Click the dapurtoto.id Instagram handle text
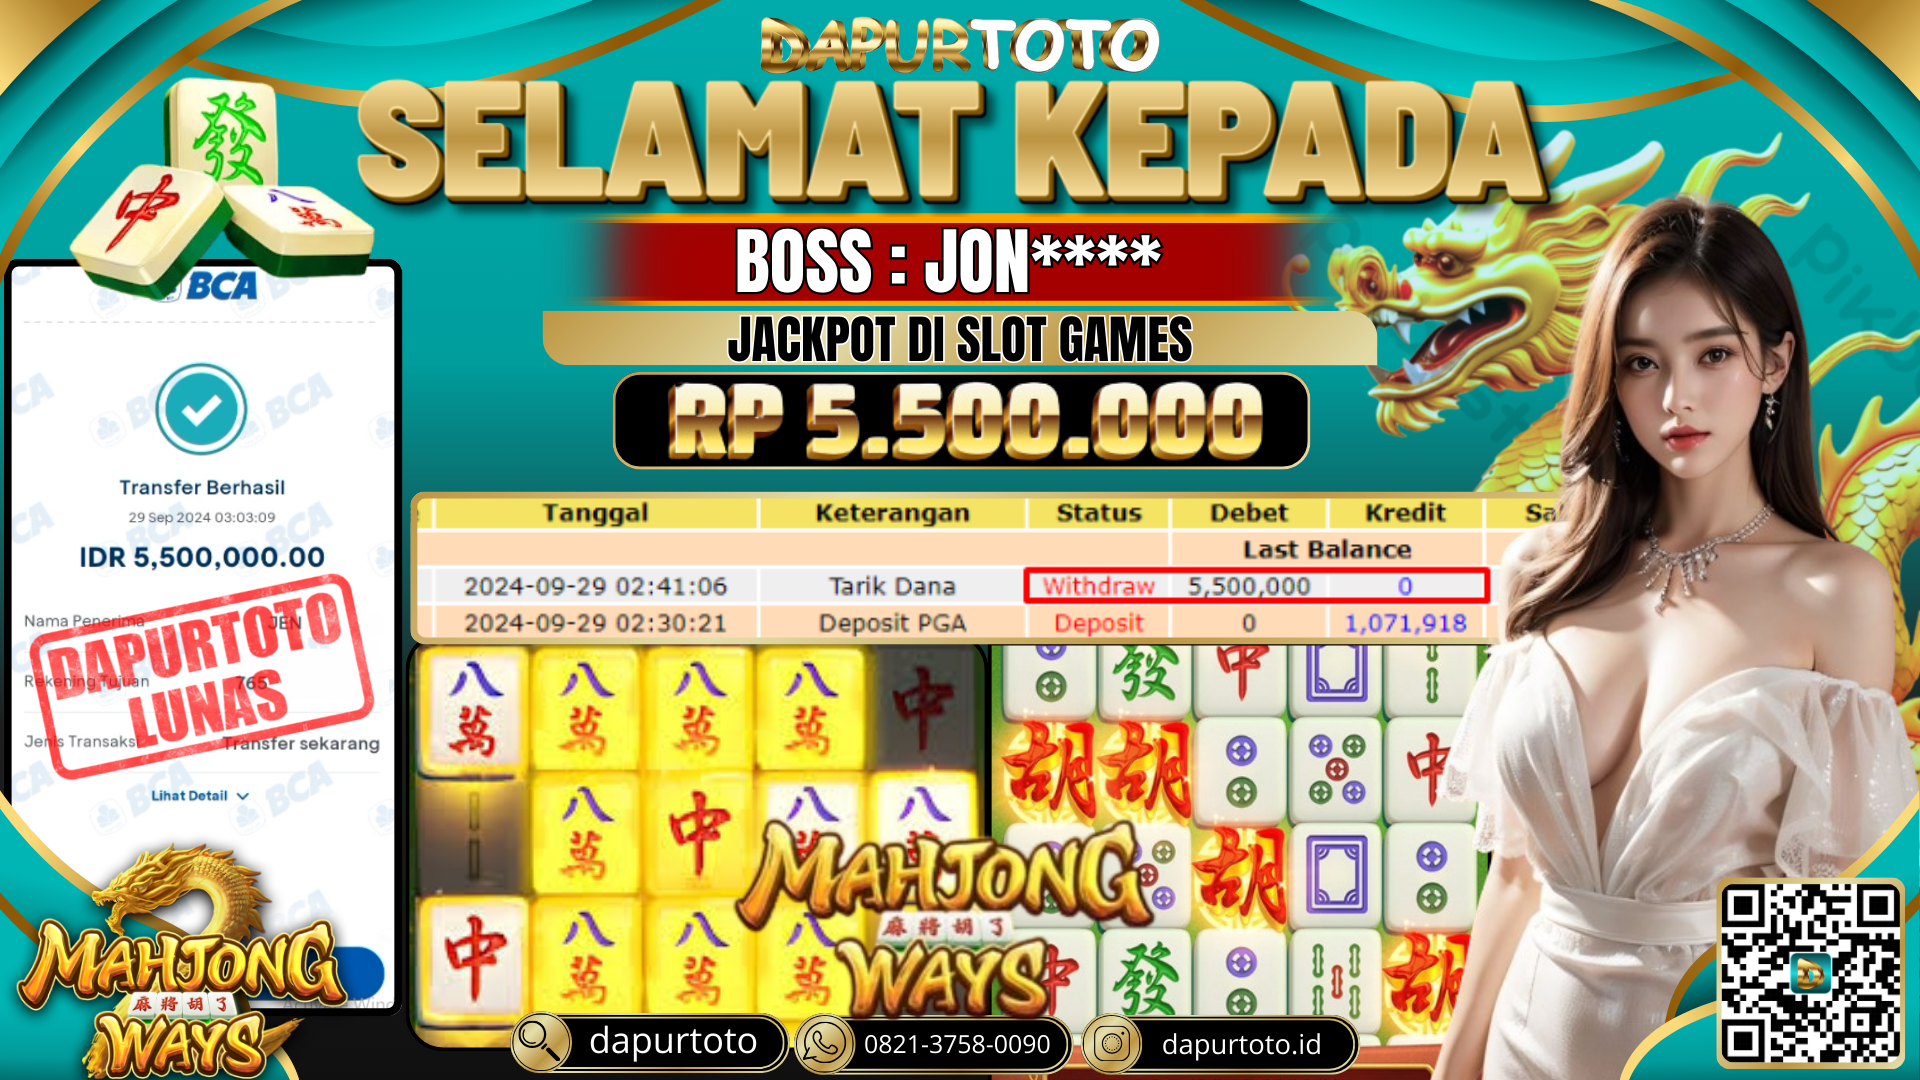This screenshot has height=1080, width=1920. pos(1241,1044)
